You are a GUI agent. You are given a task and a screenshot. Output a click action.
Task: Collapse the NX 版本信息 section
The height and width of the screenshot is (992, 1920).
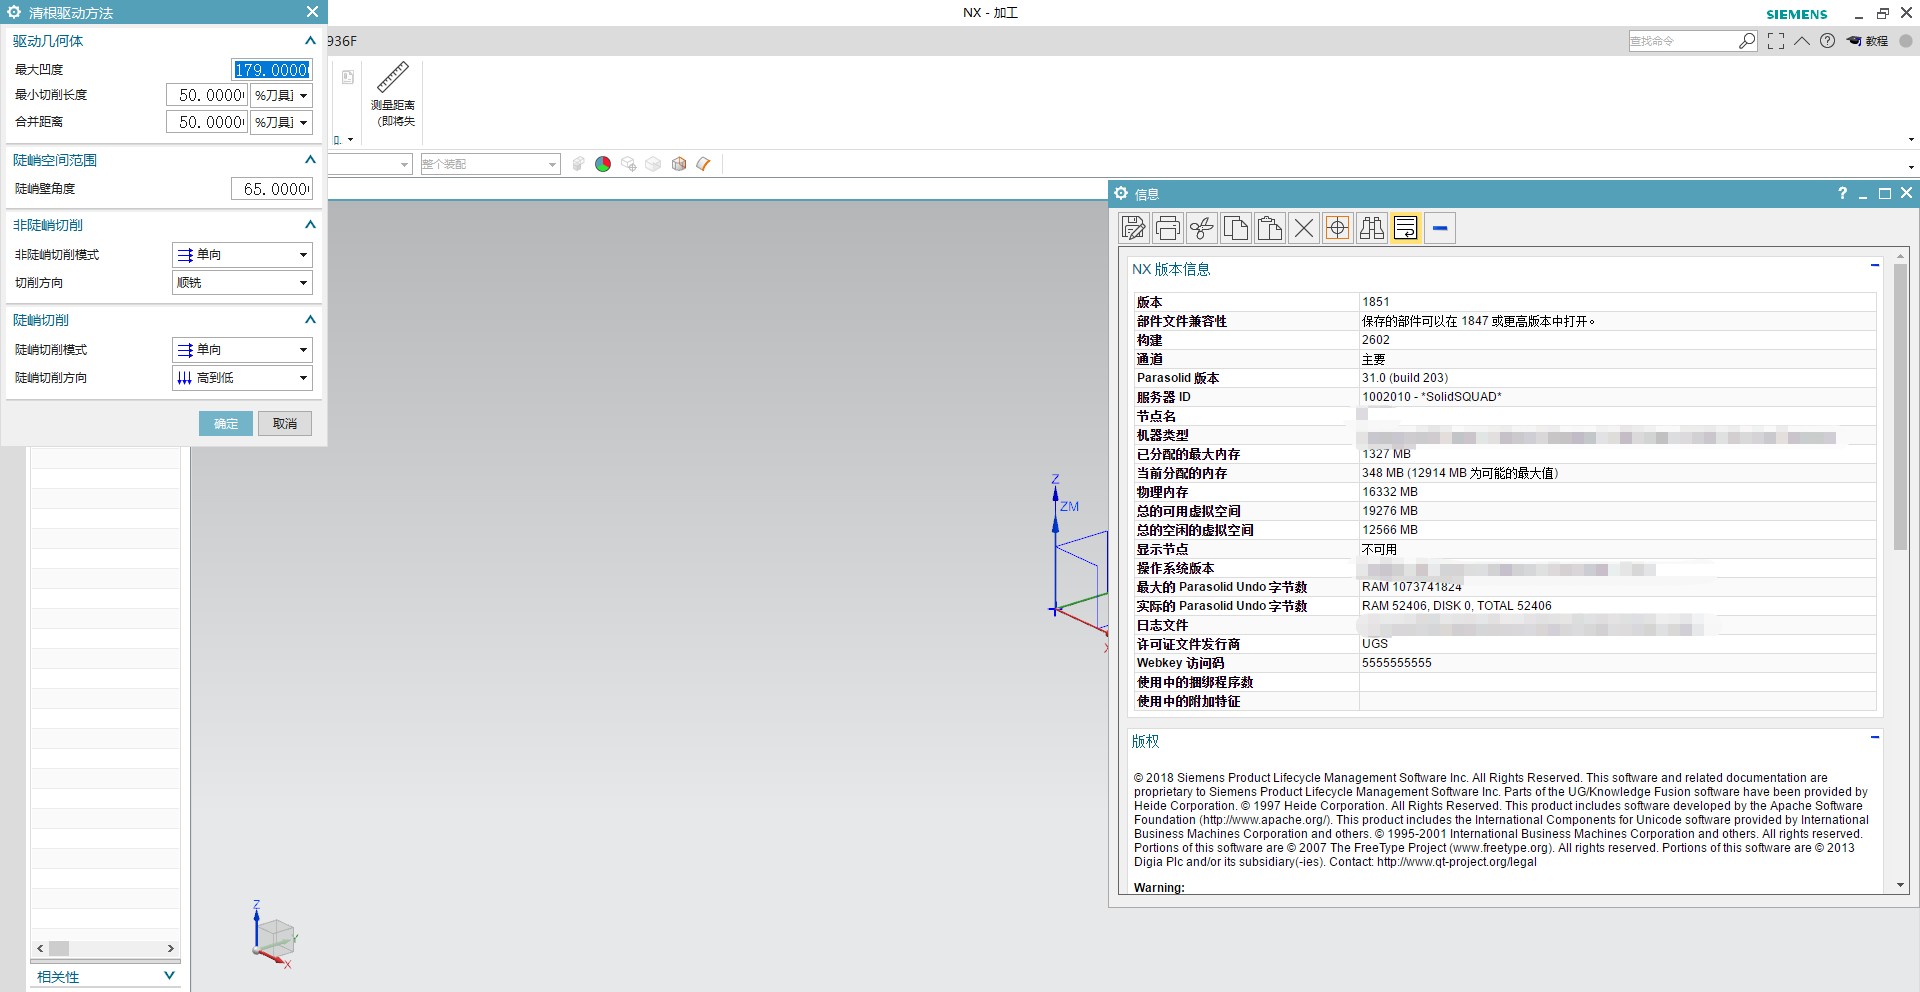[x=1875, y=266]
